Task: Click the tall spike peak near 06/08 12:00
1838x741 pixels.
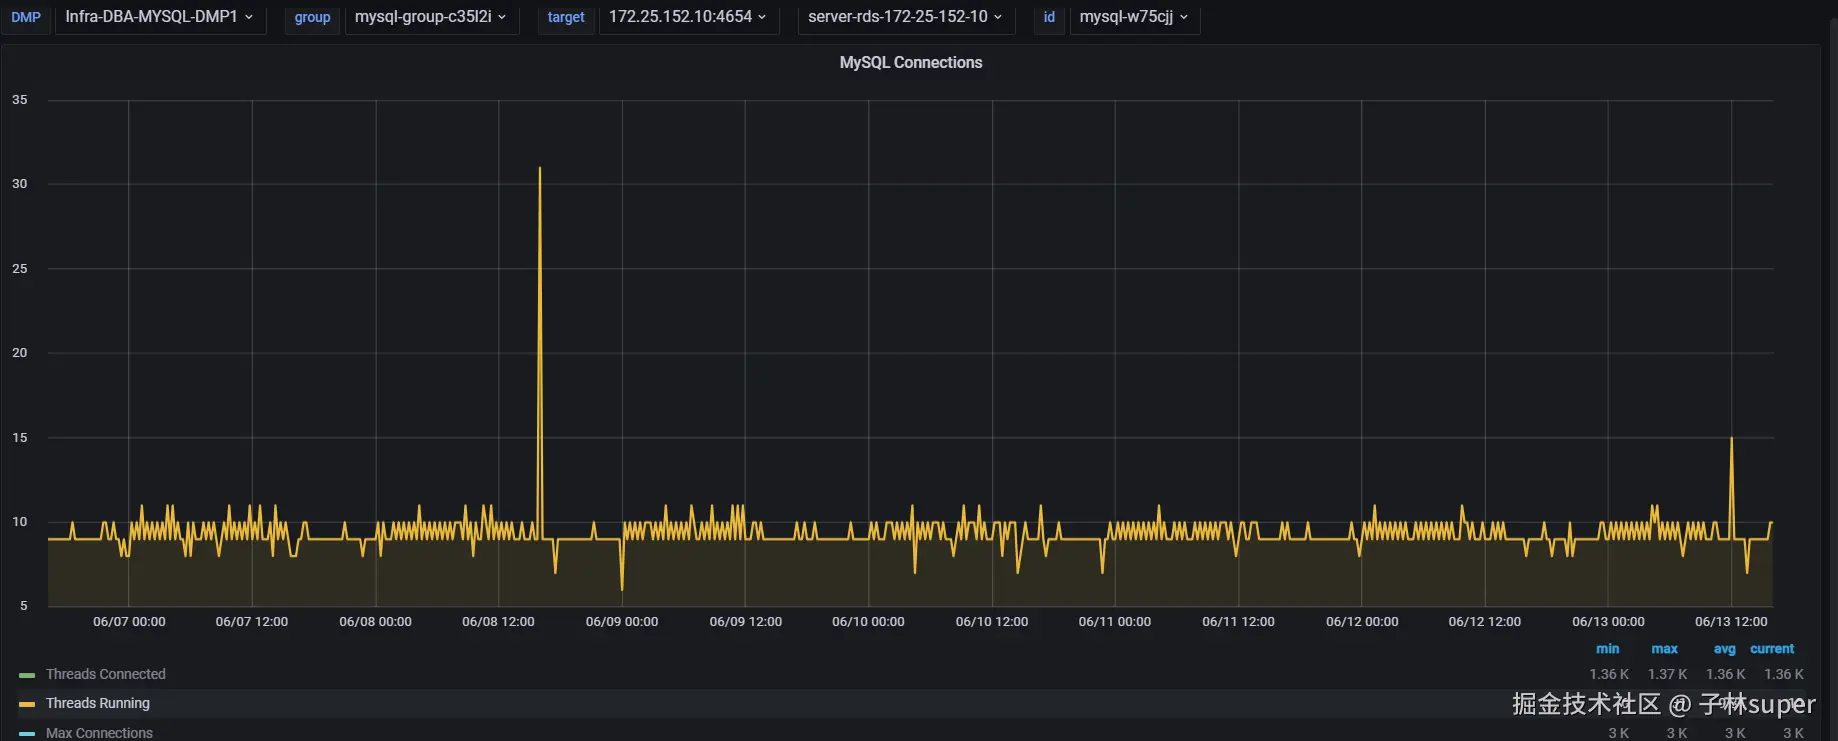Action: coord(540,168)
